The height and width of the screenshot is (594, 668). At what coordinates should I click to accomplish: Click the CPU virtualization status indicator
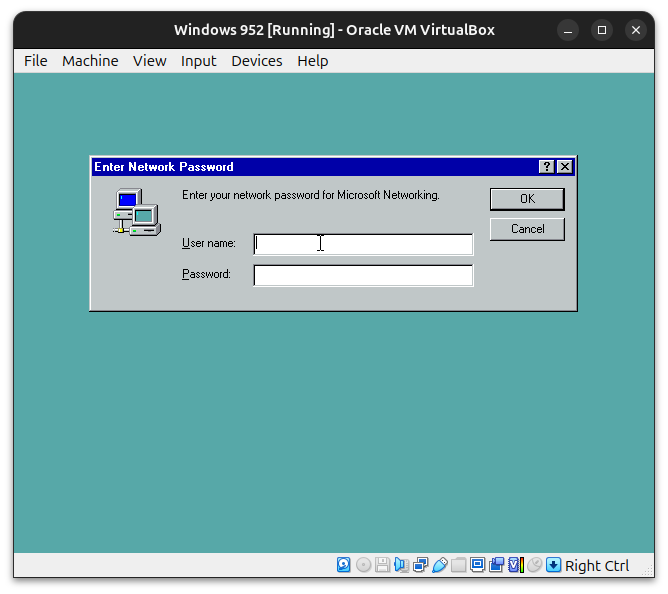516,565
